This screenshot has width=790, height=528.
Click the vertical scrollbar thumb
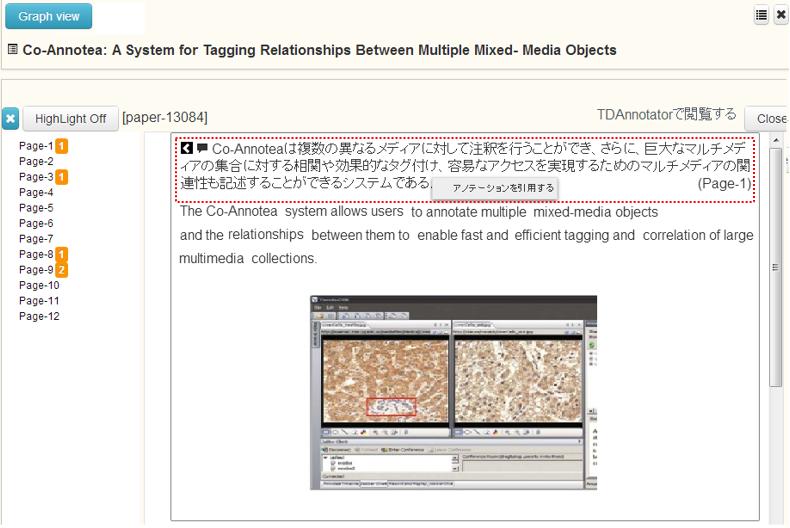(776, 267)
